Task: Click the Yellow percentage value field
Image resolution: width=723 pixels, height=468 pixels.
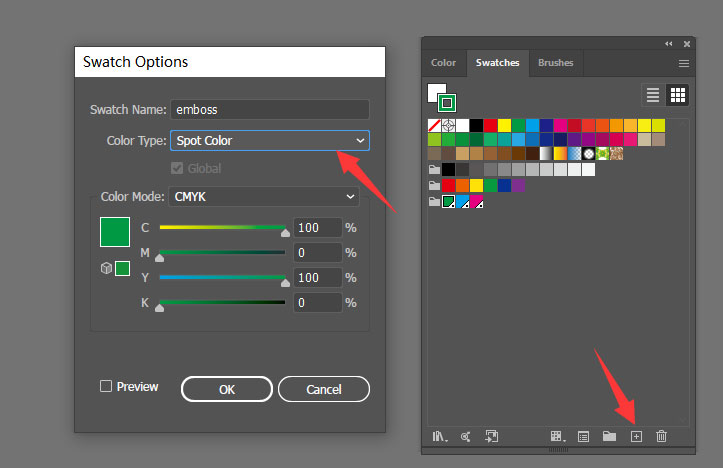Action: coord(317,278)
